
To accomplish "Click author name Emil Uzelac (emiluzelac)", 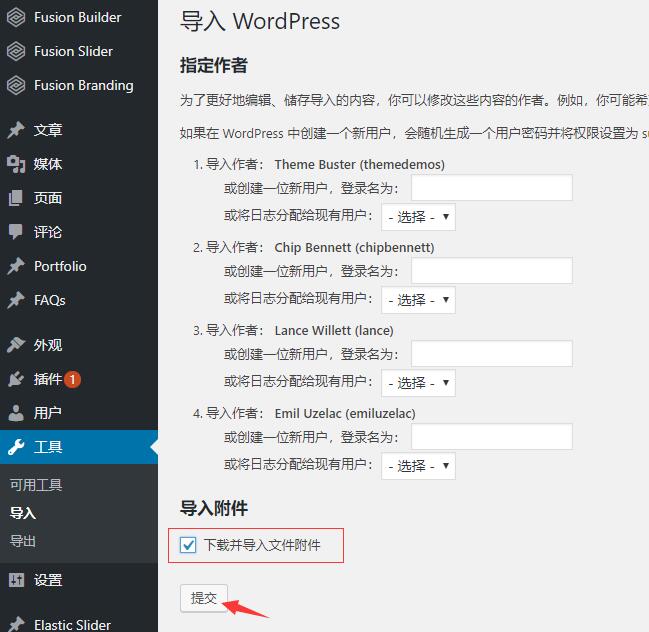I will (x=345, y=413).
